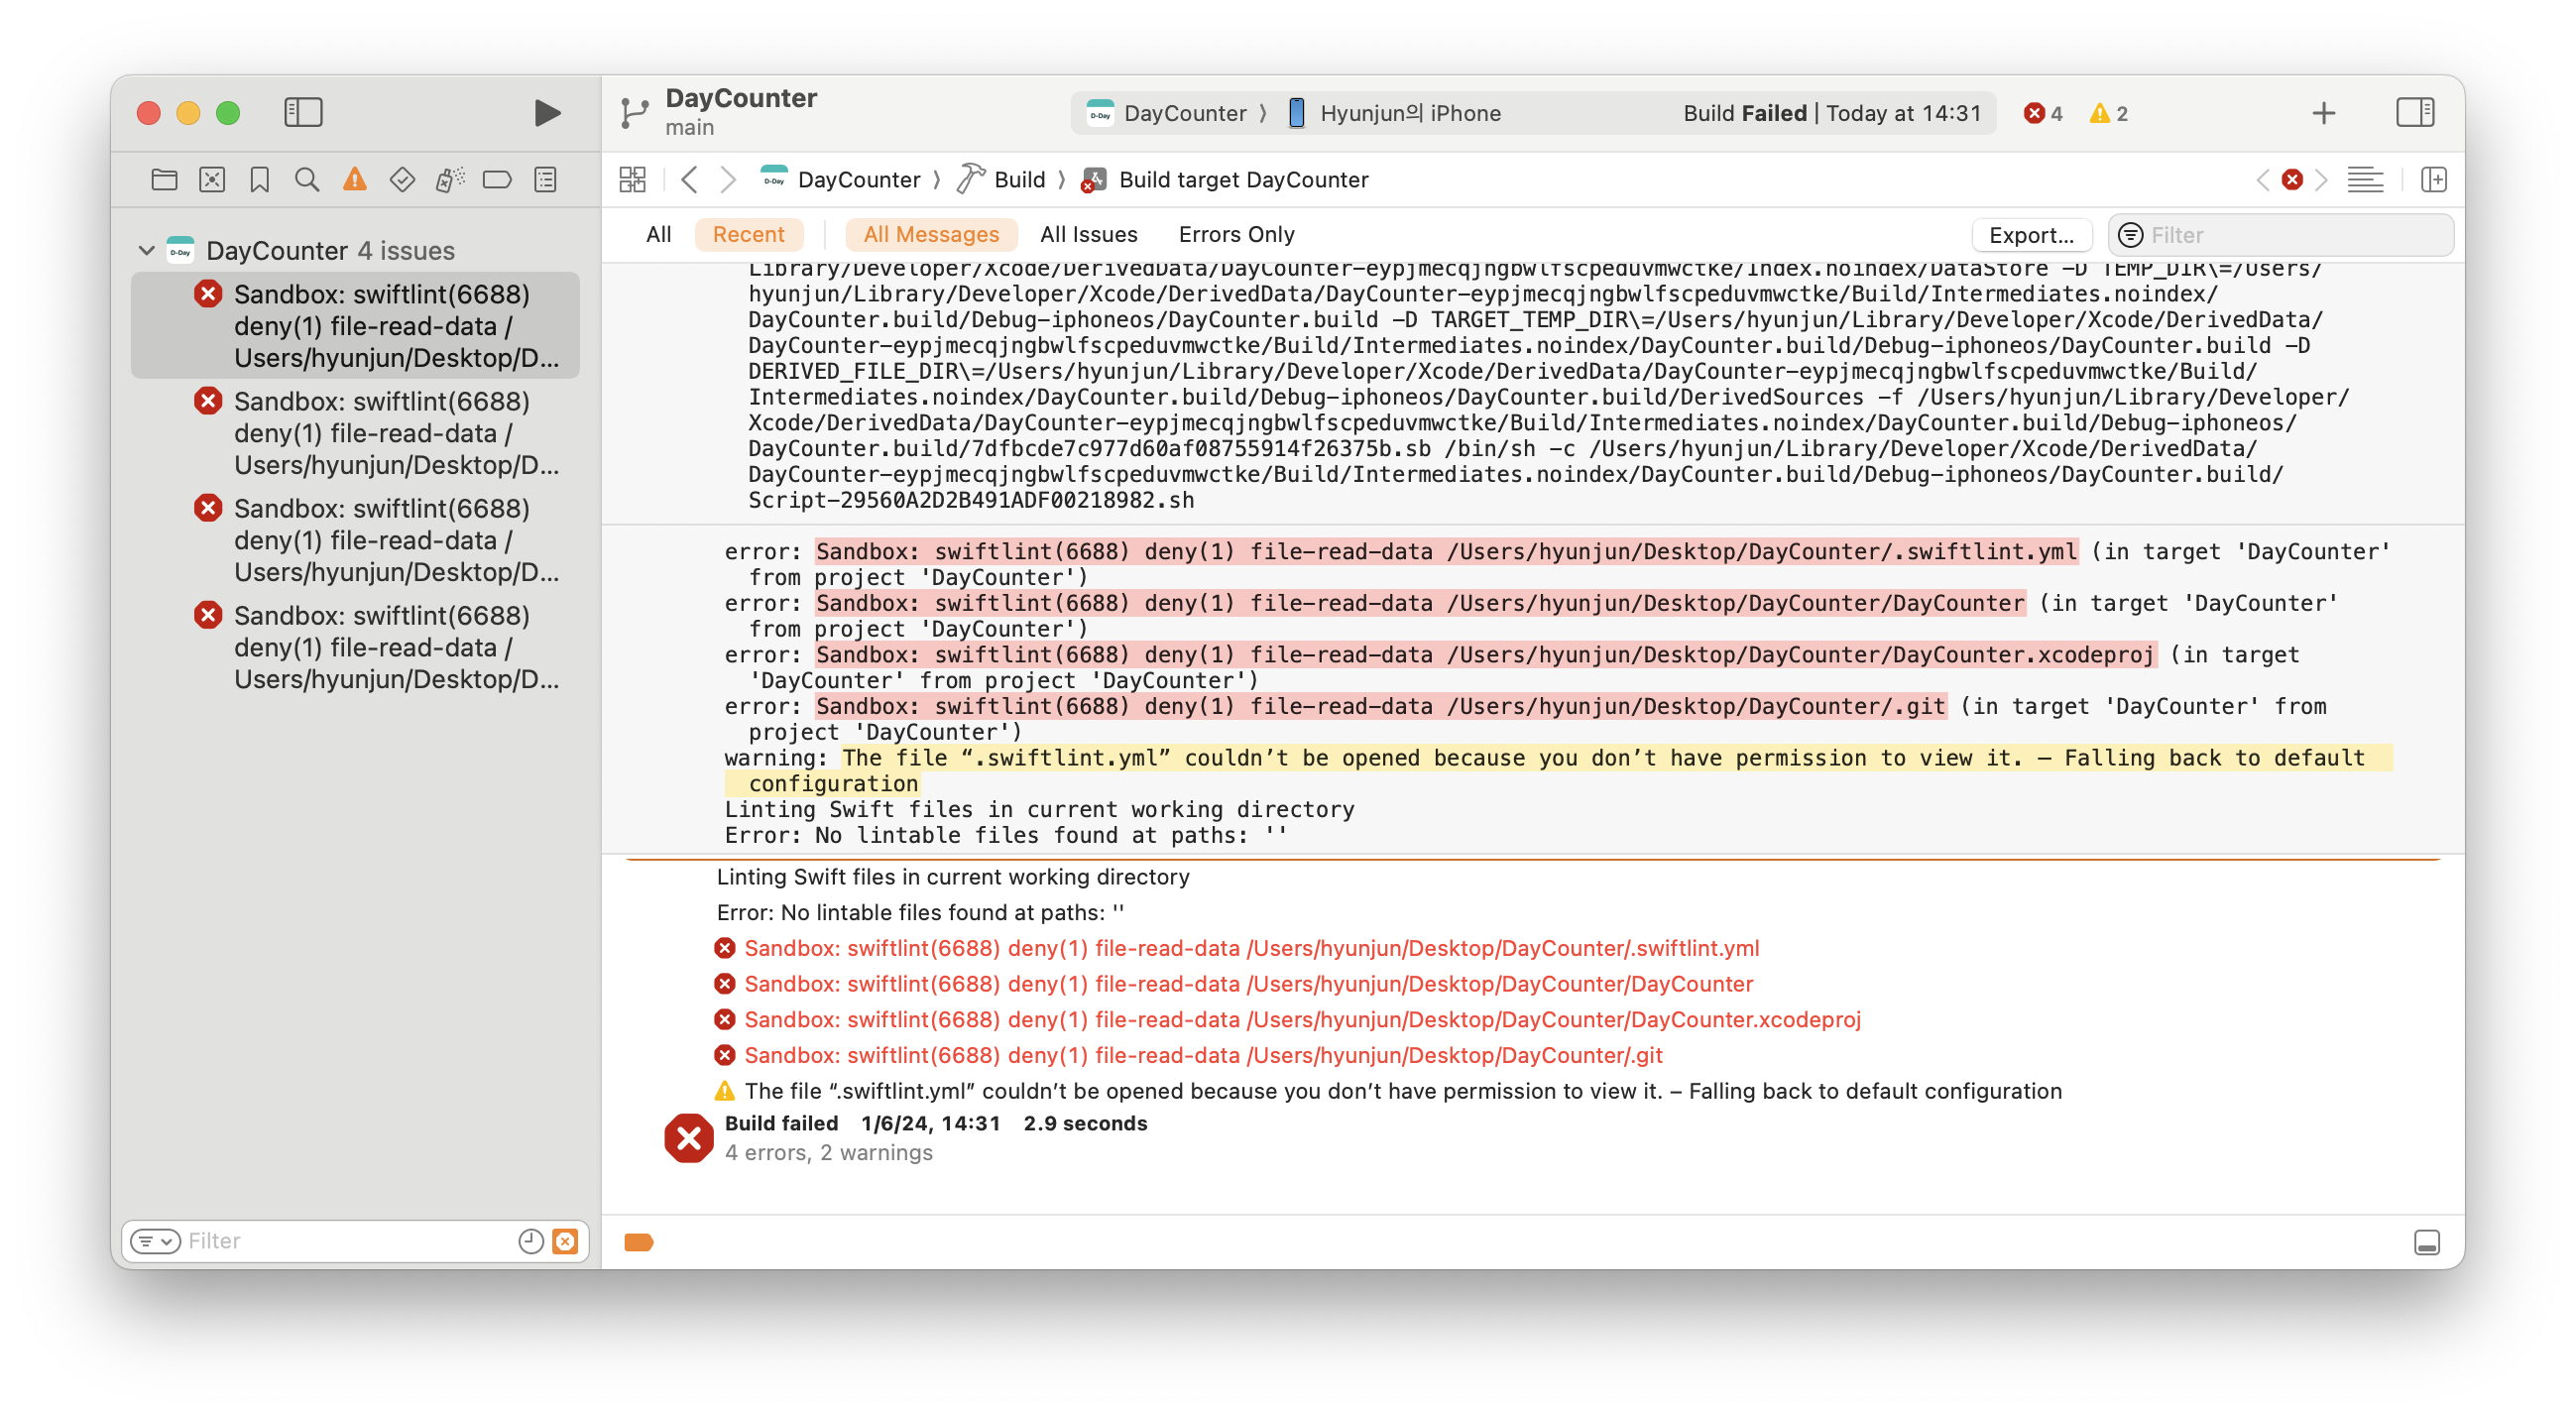Click the Export... button
This screenshot has width=2576, height=1416.
2030,235
